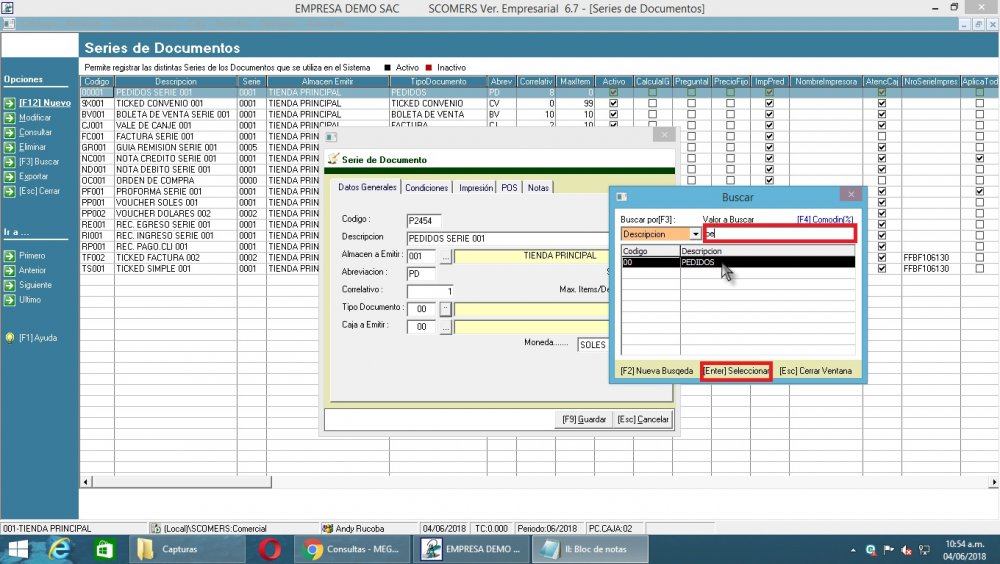The height and width of the screenshot is (564, 1000).
Task: Switch to Bloc de notas taskbar item
Action: pyautogui.click(x=590, y=549)
